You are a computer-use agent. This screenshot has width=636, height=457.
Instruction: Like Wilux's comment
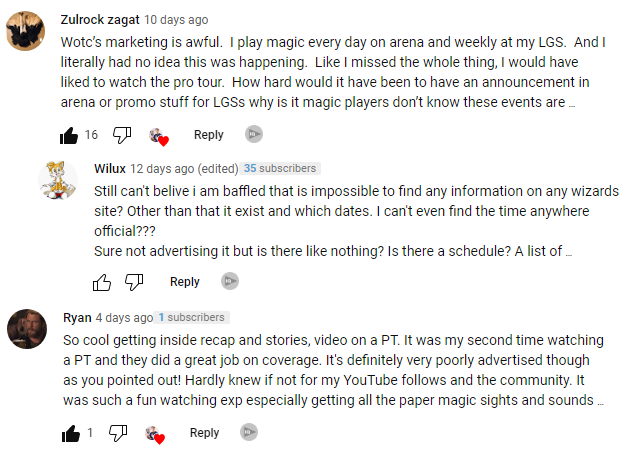click(x=102, y=282)
